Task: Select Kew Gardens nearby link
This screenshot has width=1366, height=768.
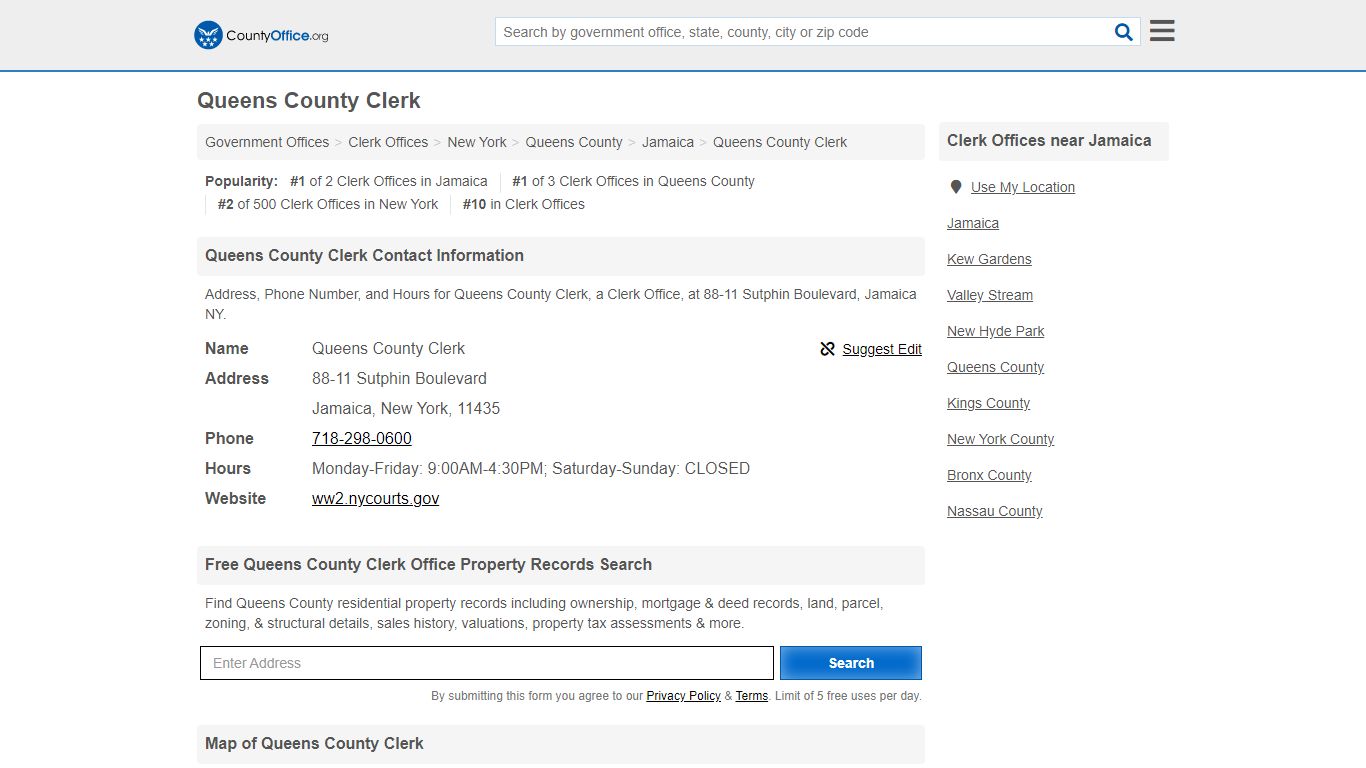Action: pyautogui.click(x=989, y=259)
